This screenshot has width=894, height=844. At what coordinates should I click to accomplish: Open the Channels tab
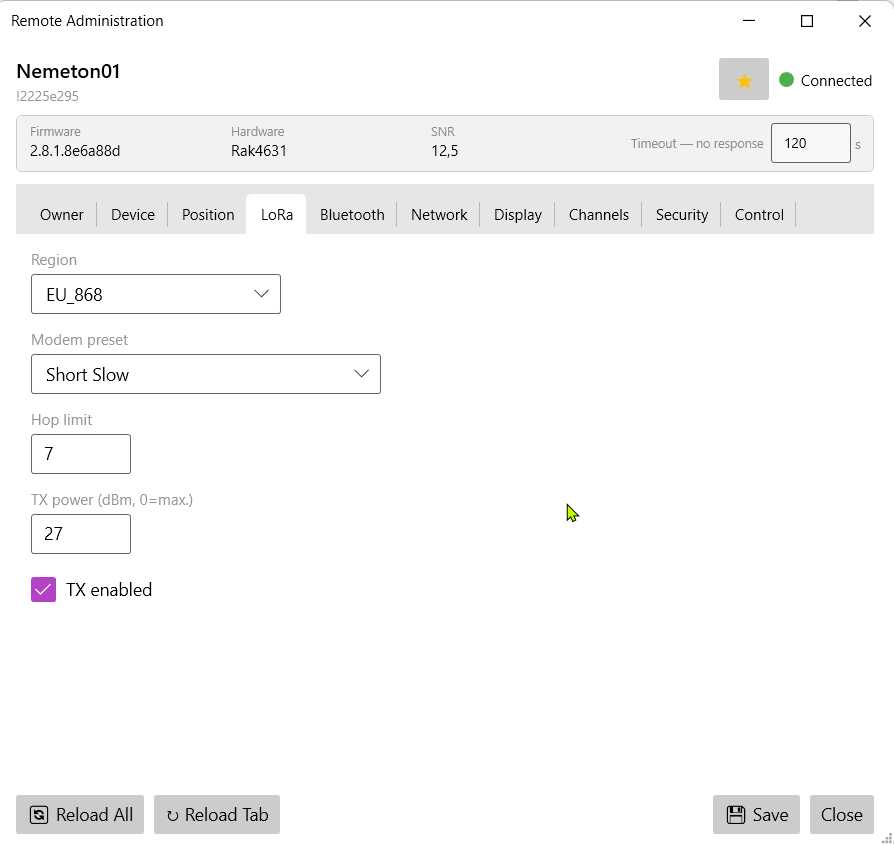click(599, 214)
